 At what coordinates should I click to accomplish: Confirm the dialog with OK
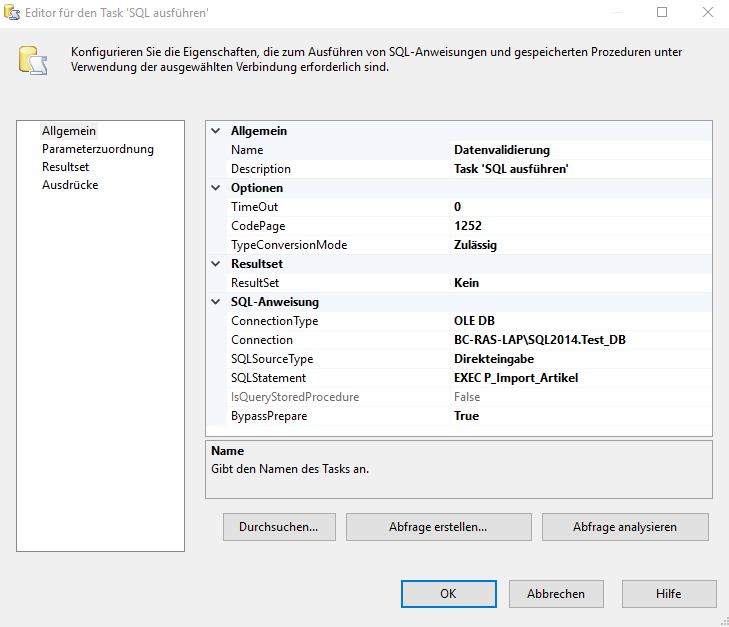click(448, 594)
